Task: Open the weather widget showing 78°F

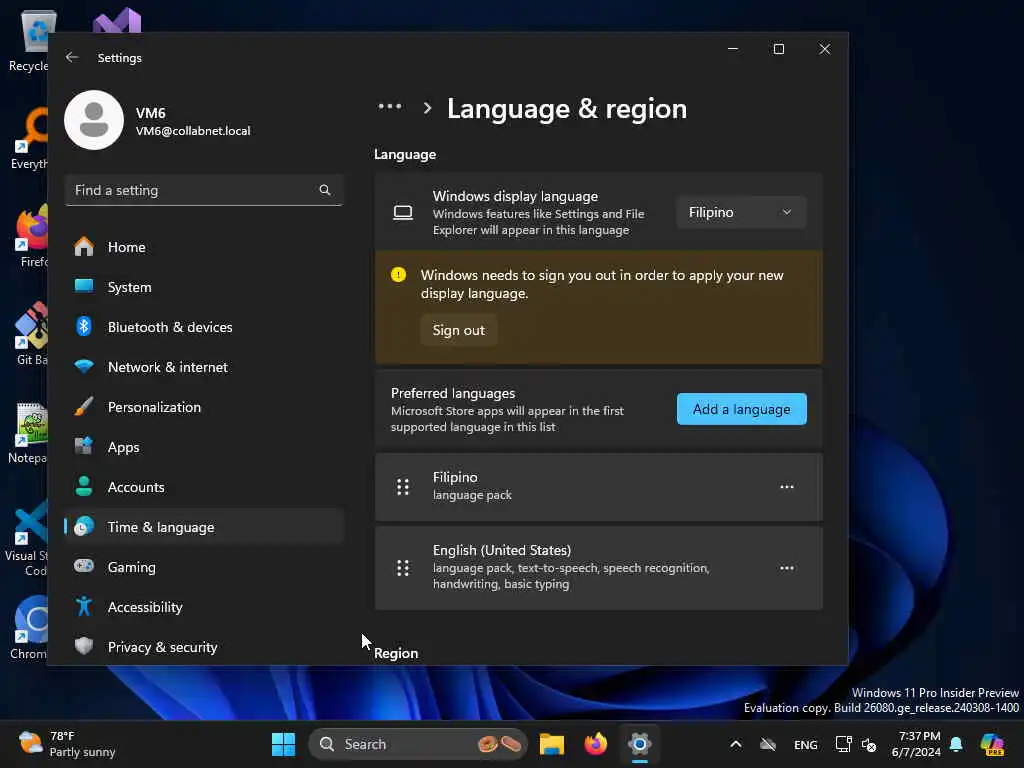Action: coord(67,744)
